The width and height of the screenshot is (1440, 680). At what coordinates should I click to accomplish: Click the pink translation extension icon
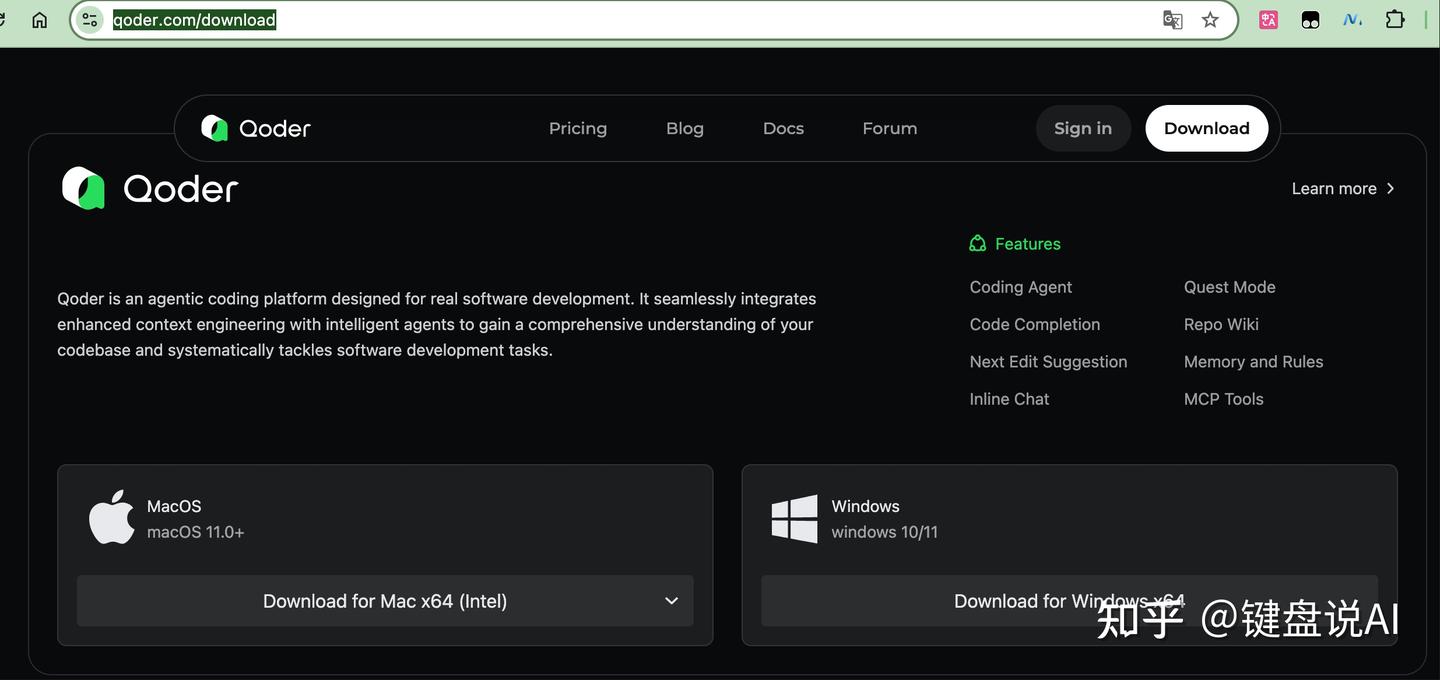coord(1268,20)
